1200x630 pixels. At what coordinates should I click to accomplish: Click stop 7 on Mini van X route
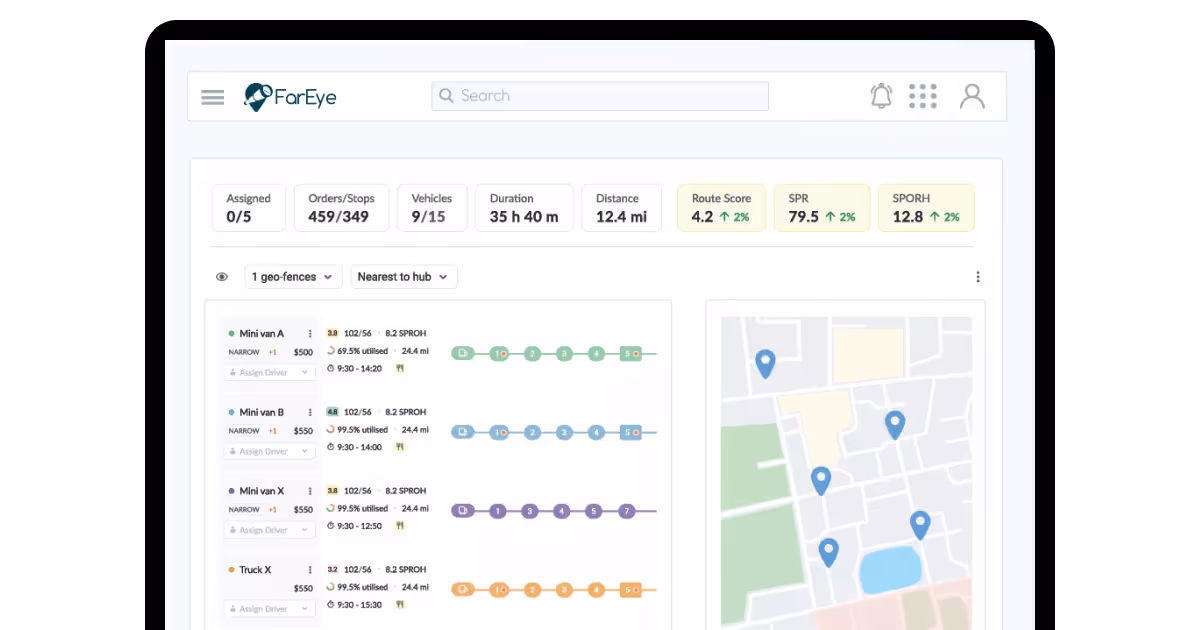click(626, 511)
